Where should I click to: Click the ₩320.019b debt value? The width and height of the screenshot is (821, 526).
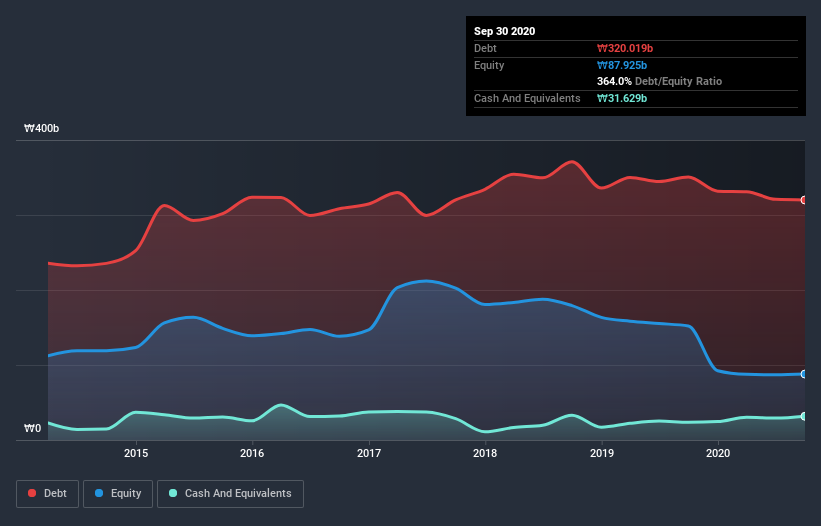(625, 48)
